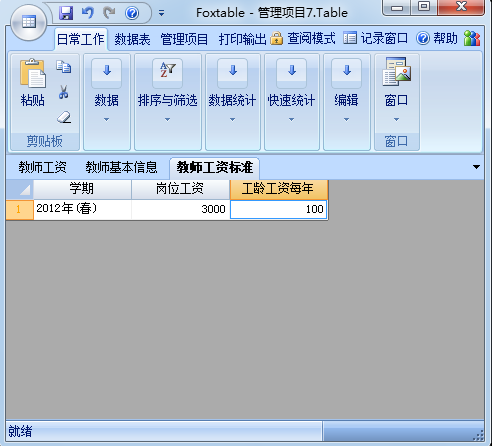Viewport: 492px width, 446px height.
Task: Expand the 排序与筛选 dropdown group
Action: 168,102
